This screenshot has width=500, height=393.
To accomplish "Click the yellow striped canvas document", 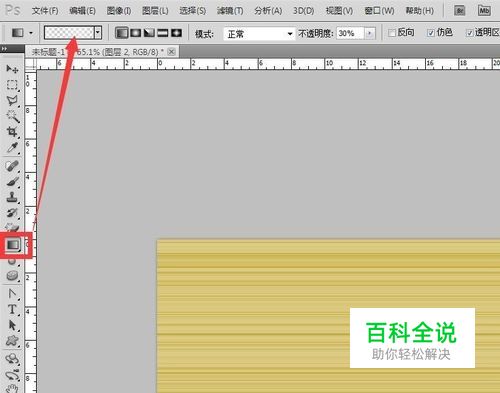I will pyautogui.click(x=328, y=316).
